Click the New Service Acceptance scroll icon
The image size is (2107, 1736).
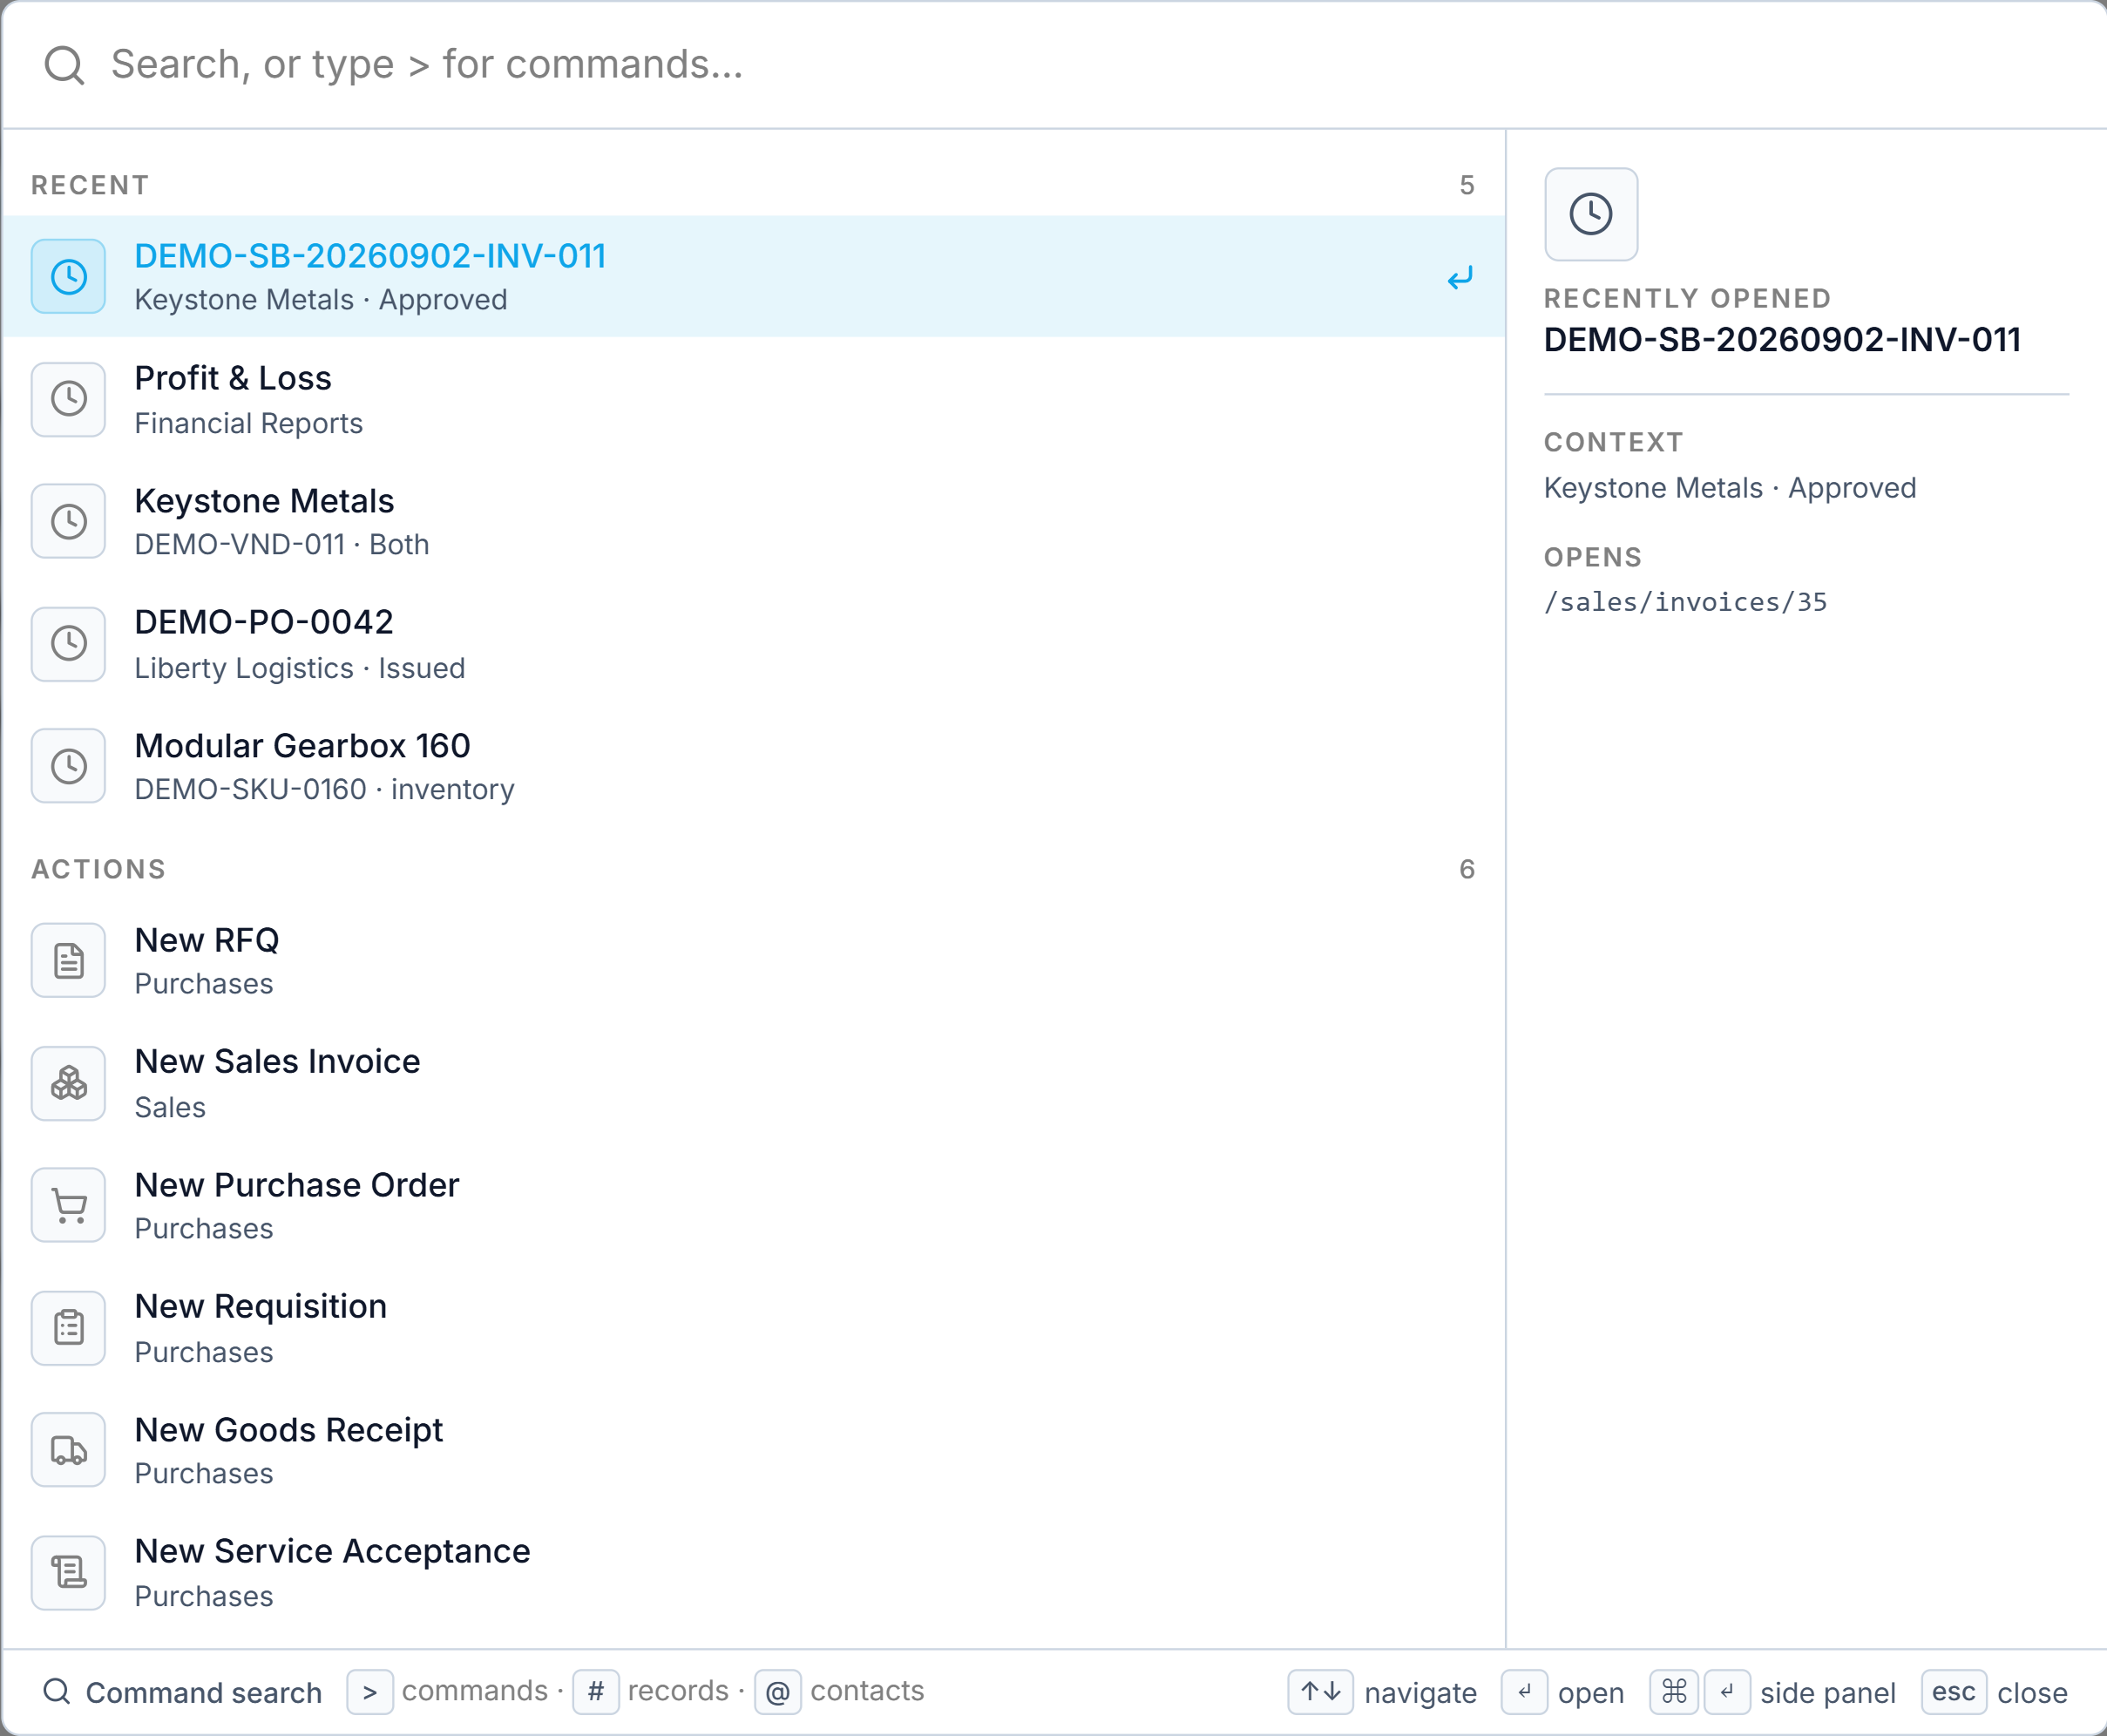click(x=68, y=1573)
